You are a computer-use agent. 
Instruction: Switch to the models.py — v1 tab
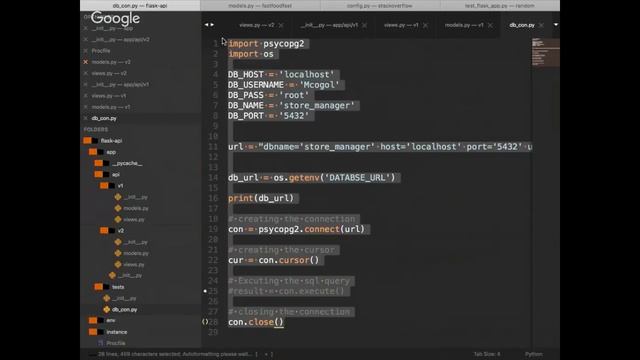point(464,25)
